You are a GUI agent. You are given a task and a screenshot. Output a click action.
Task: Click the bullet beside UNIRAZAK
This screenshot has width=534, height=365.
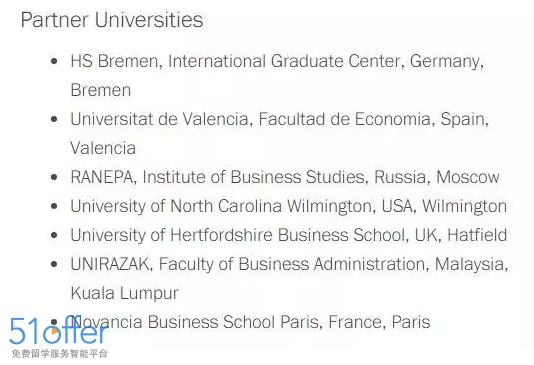coord(54,264)
